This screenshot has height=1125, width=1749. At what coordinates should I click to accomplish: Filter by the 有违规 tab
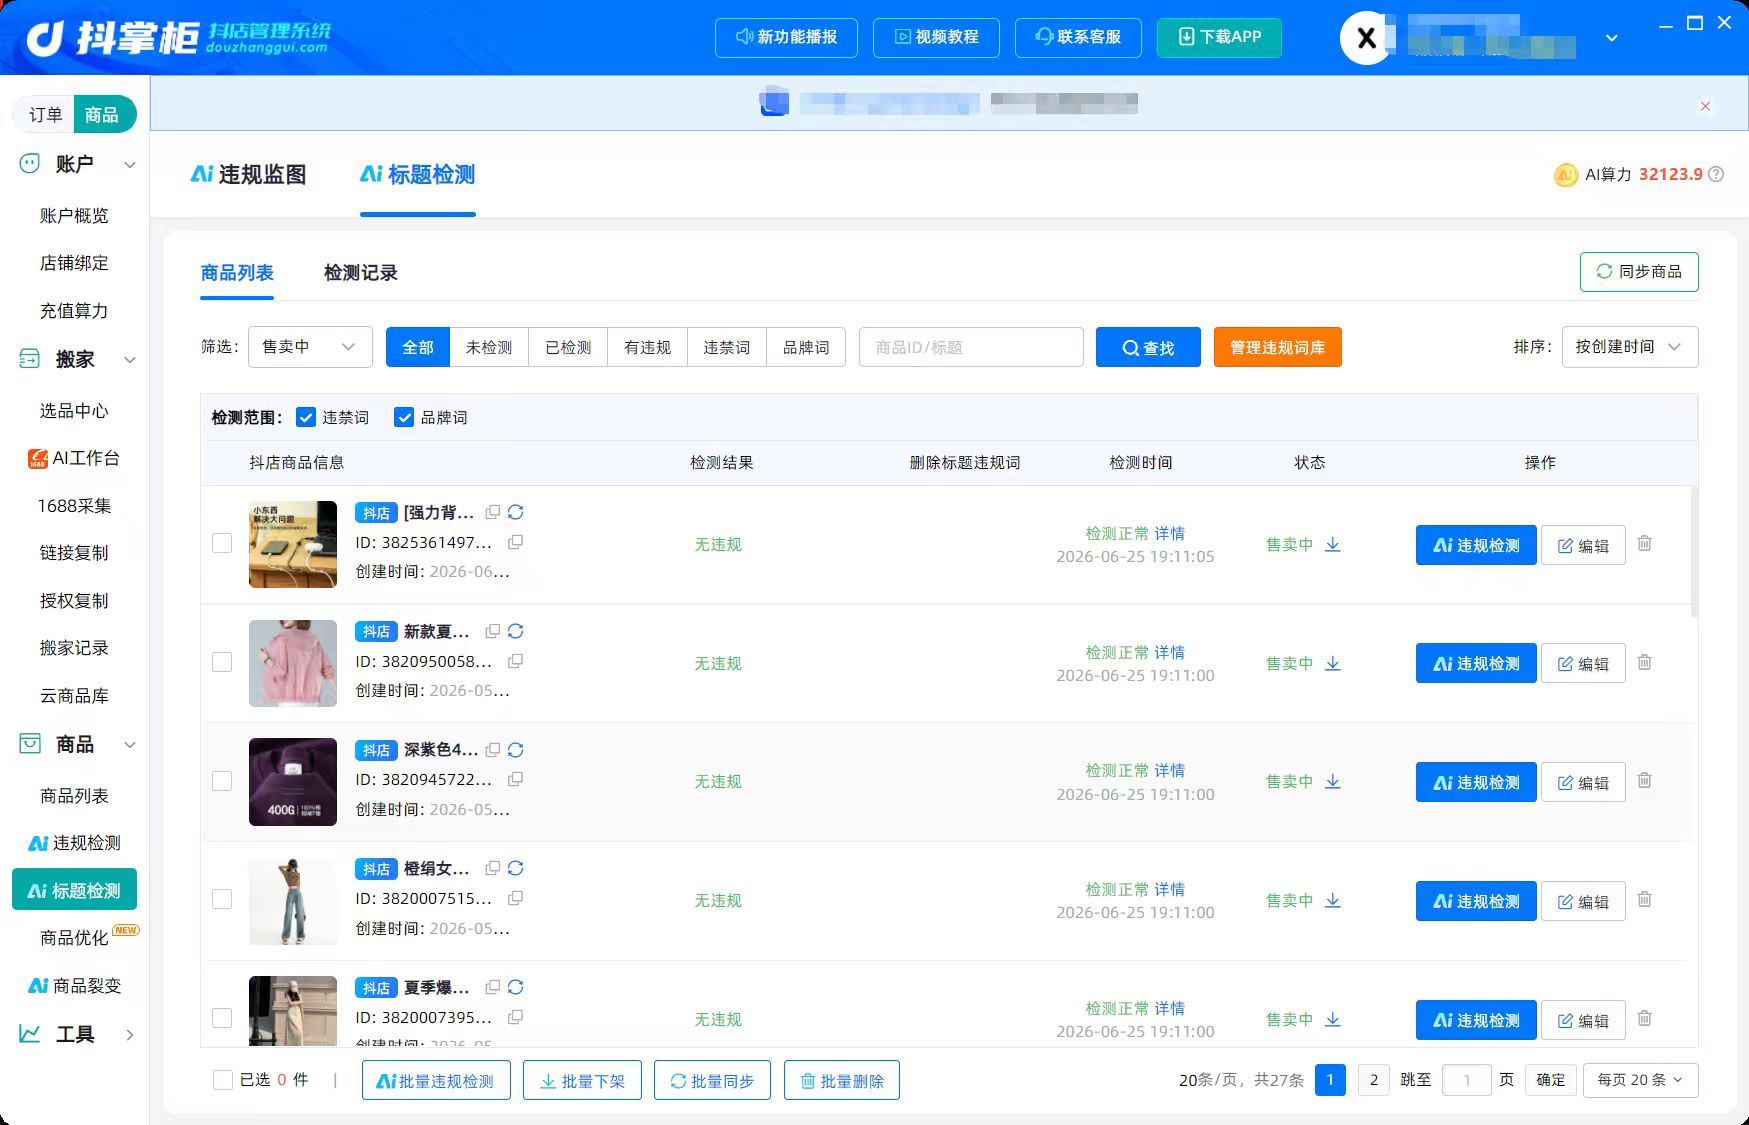(x=647, y=347)
